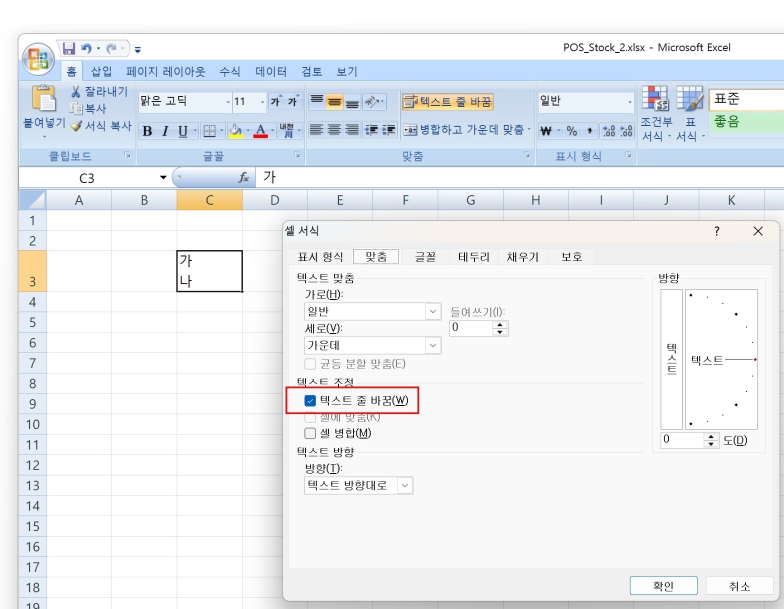Viewport: 784px width, 609px height.
Task: Click the Paste (붙여넣기) clipboard icon
Action: (44, 99)
